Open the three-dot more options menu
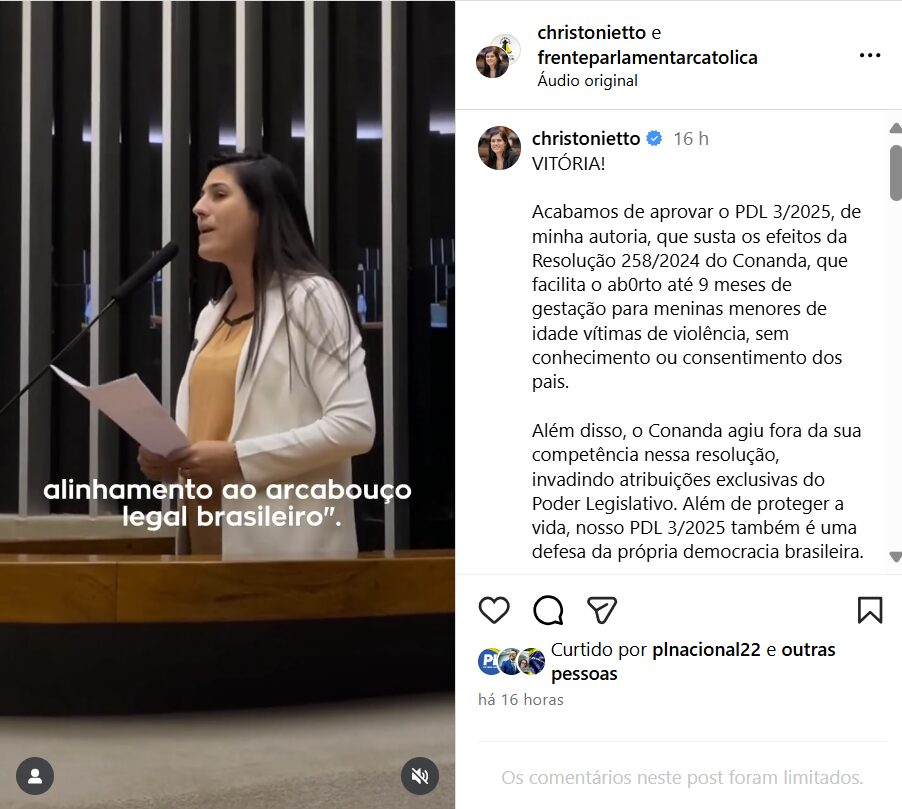 tap(870, 56)
